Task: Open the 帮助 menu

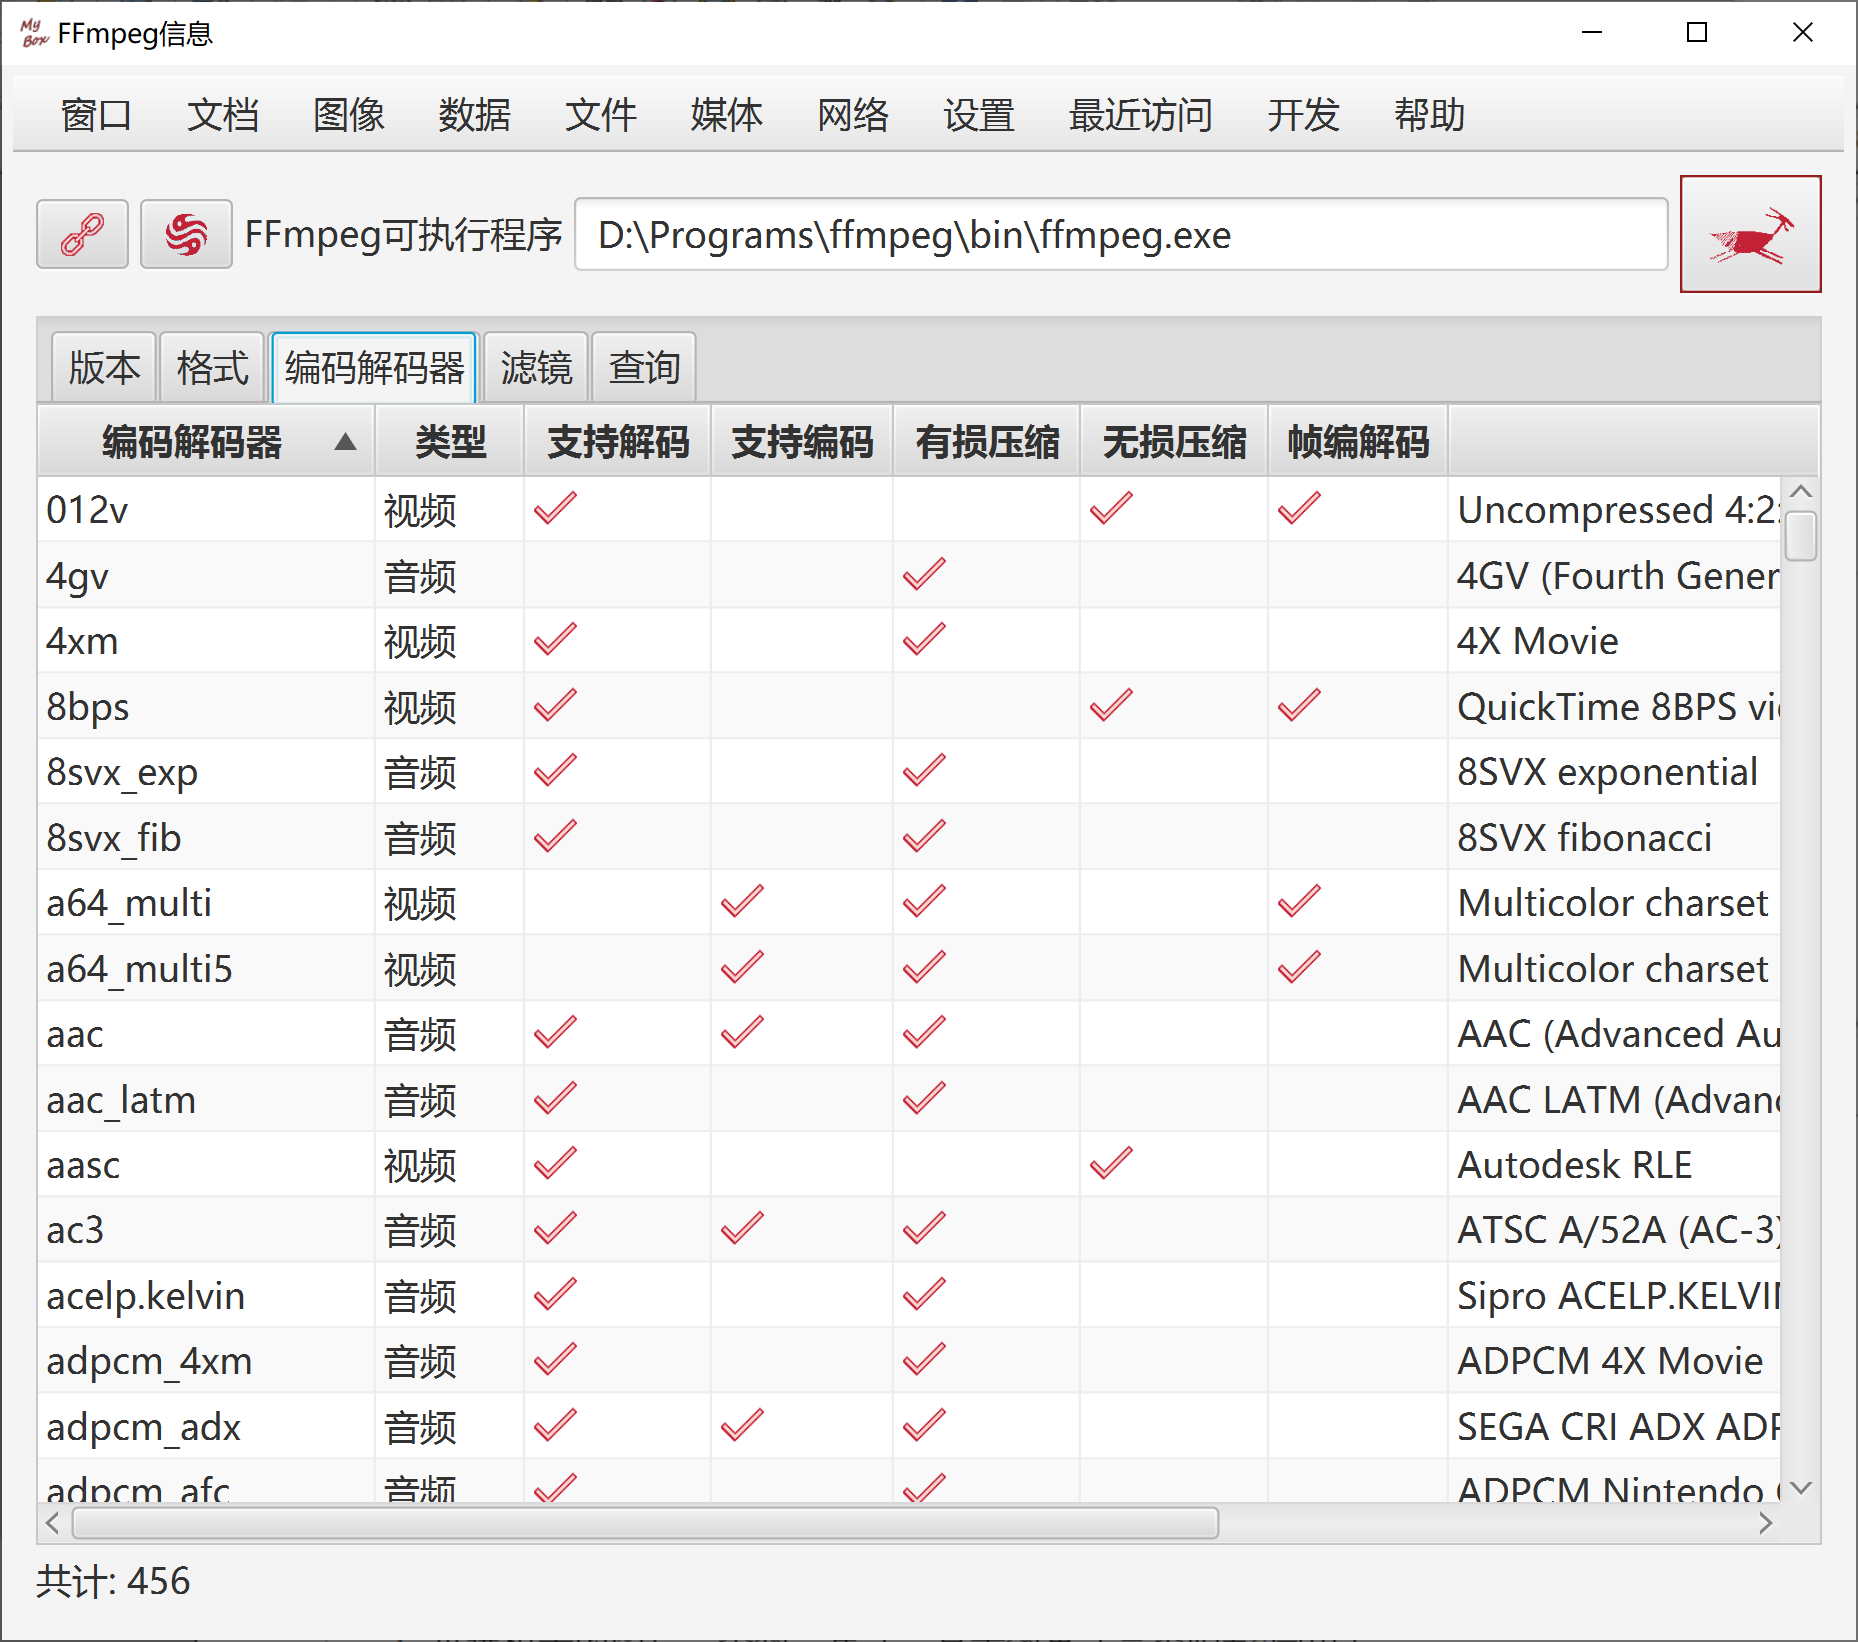Action: (x=1428, y=115)
